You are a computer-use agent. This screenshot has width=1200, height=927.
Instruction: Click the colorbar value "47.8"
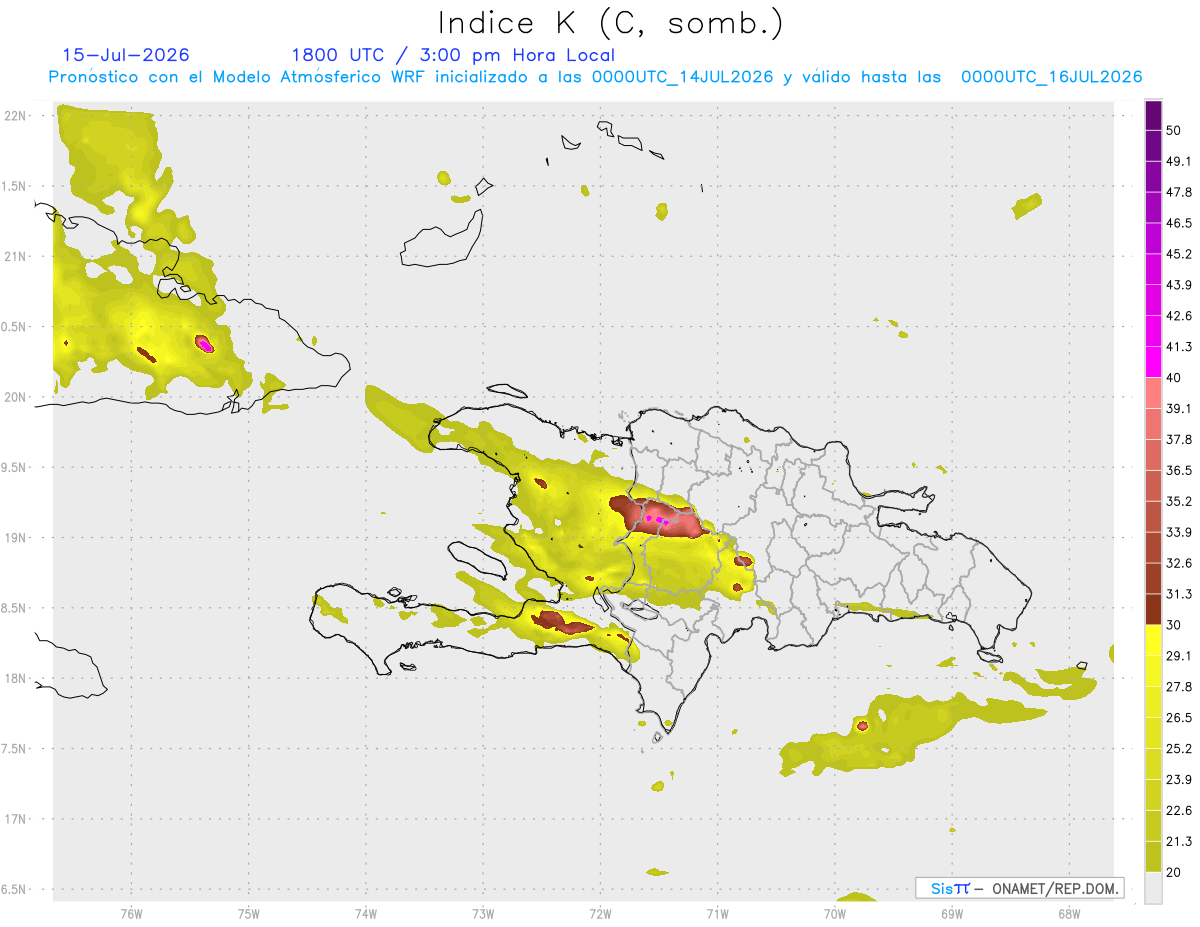point(1179,192)
